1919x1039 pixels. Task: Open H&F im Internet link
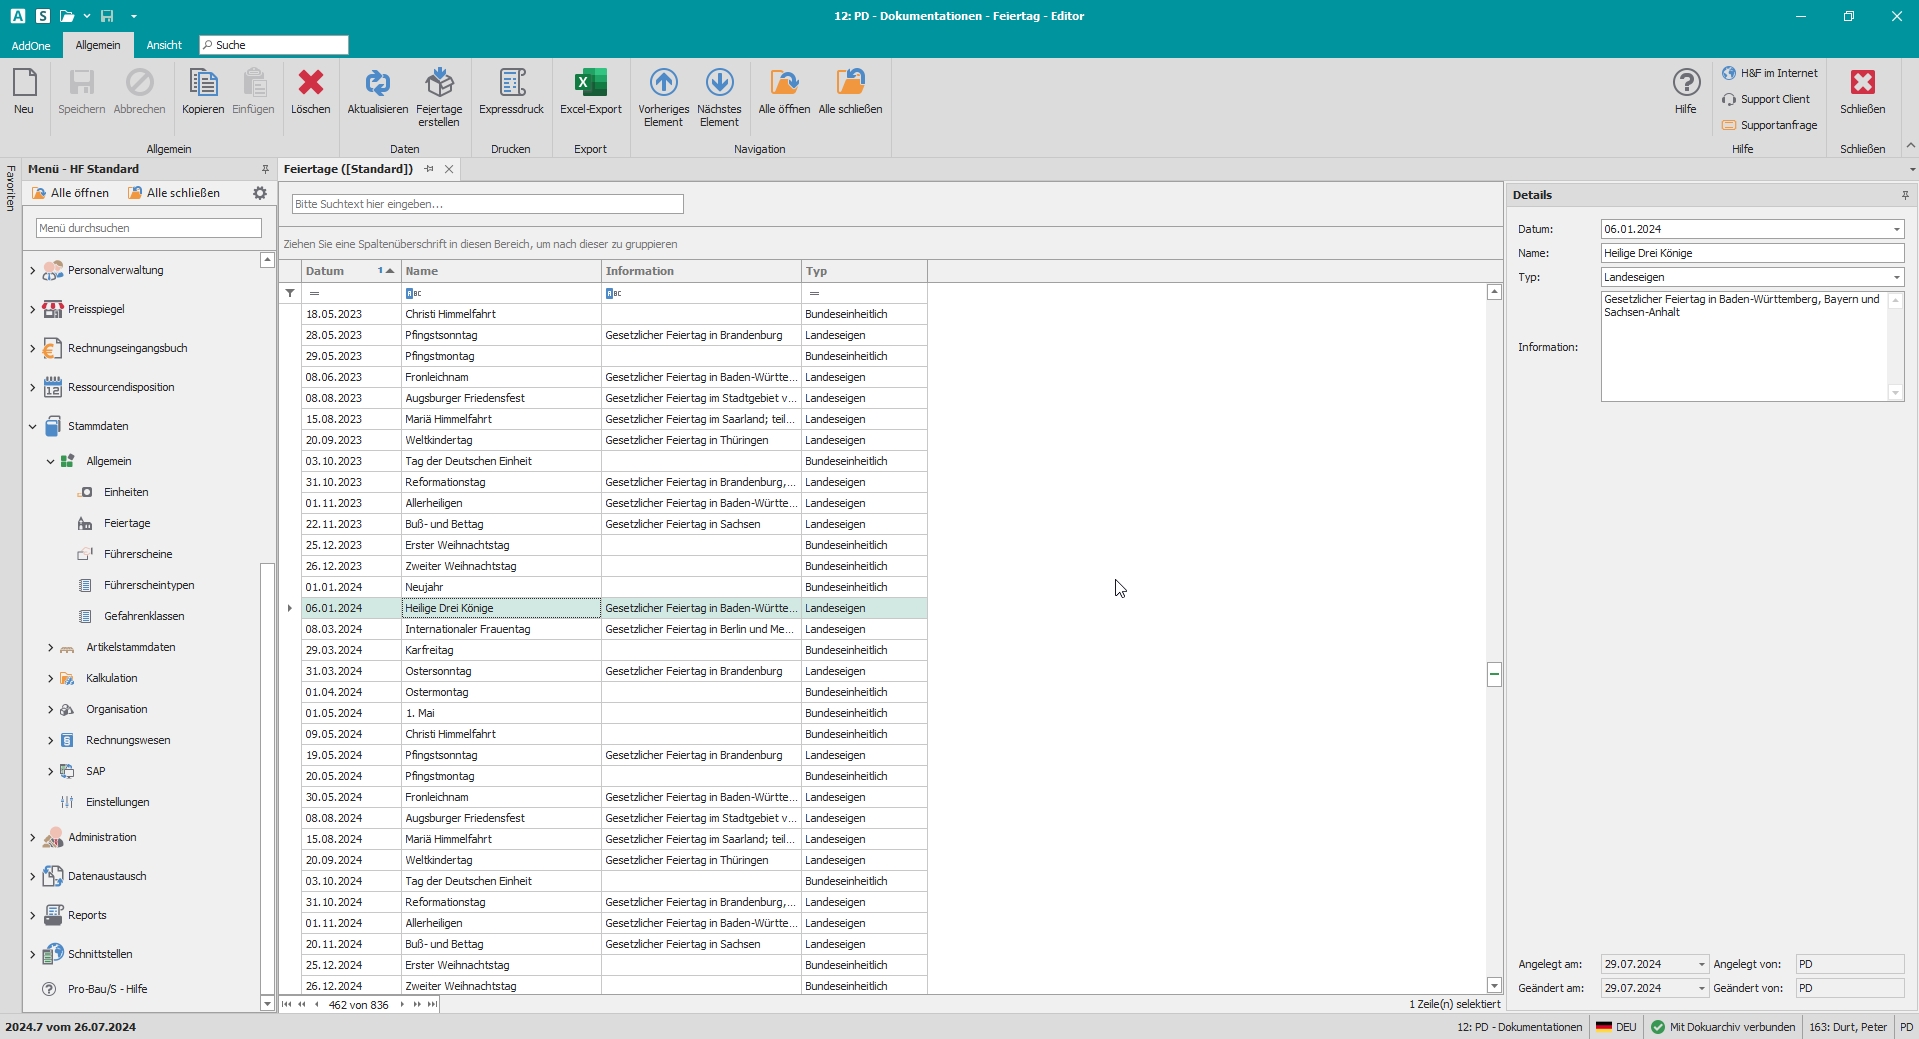pyautogui.click(x=1778, y=73)
